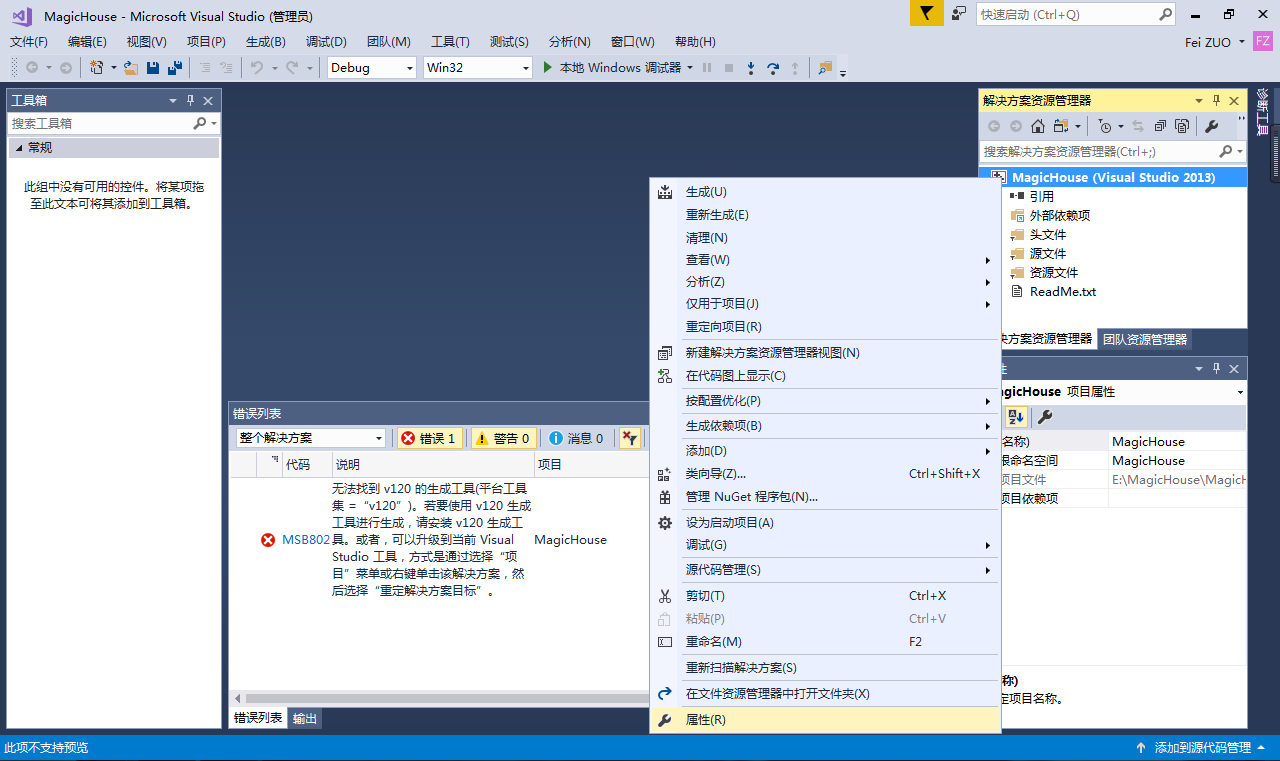Open the Solution Explorer window options dropdown
Screen dimensions: 1280x761
(1199, 100)
